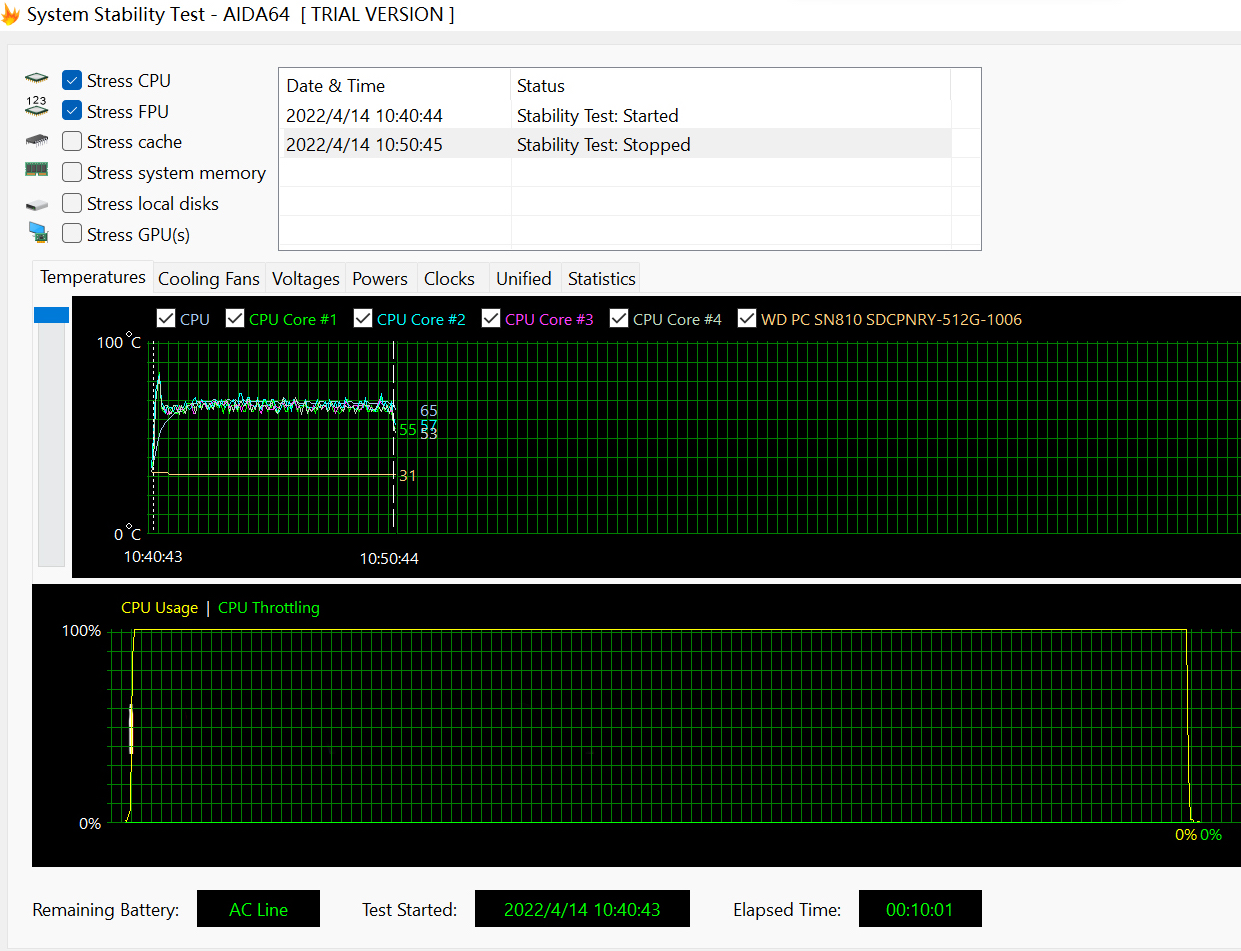
Task: Select the Statistics tab
Action: 601,279
